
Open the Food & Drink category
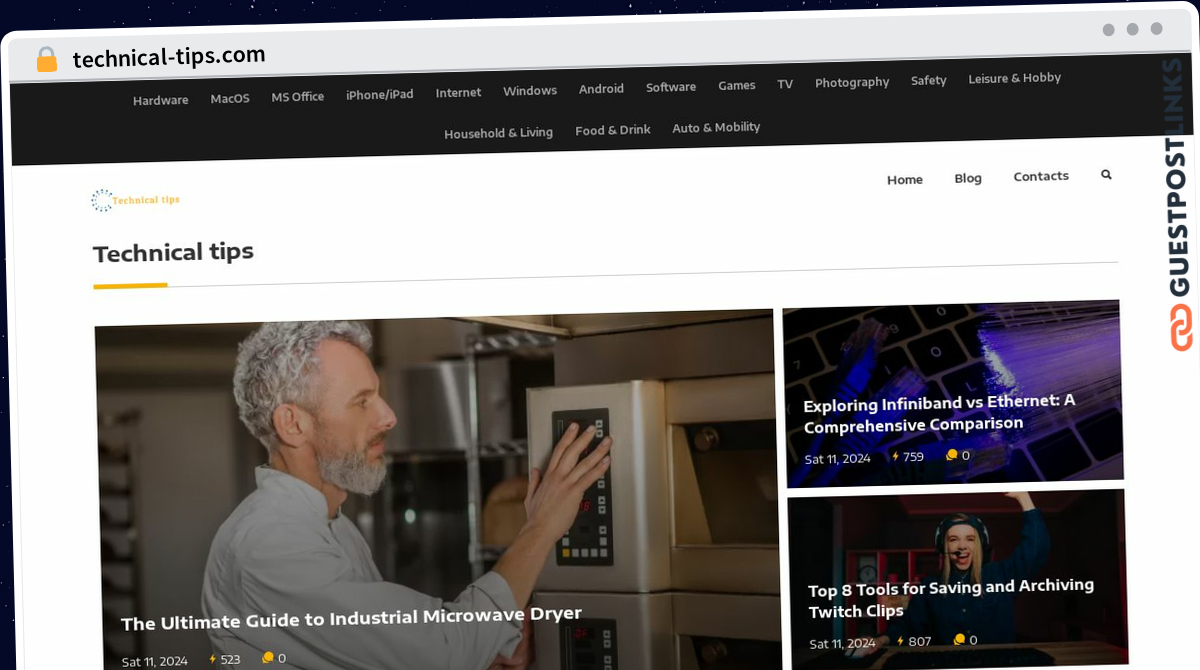(x=613, y=130)
